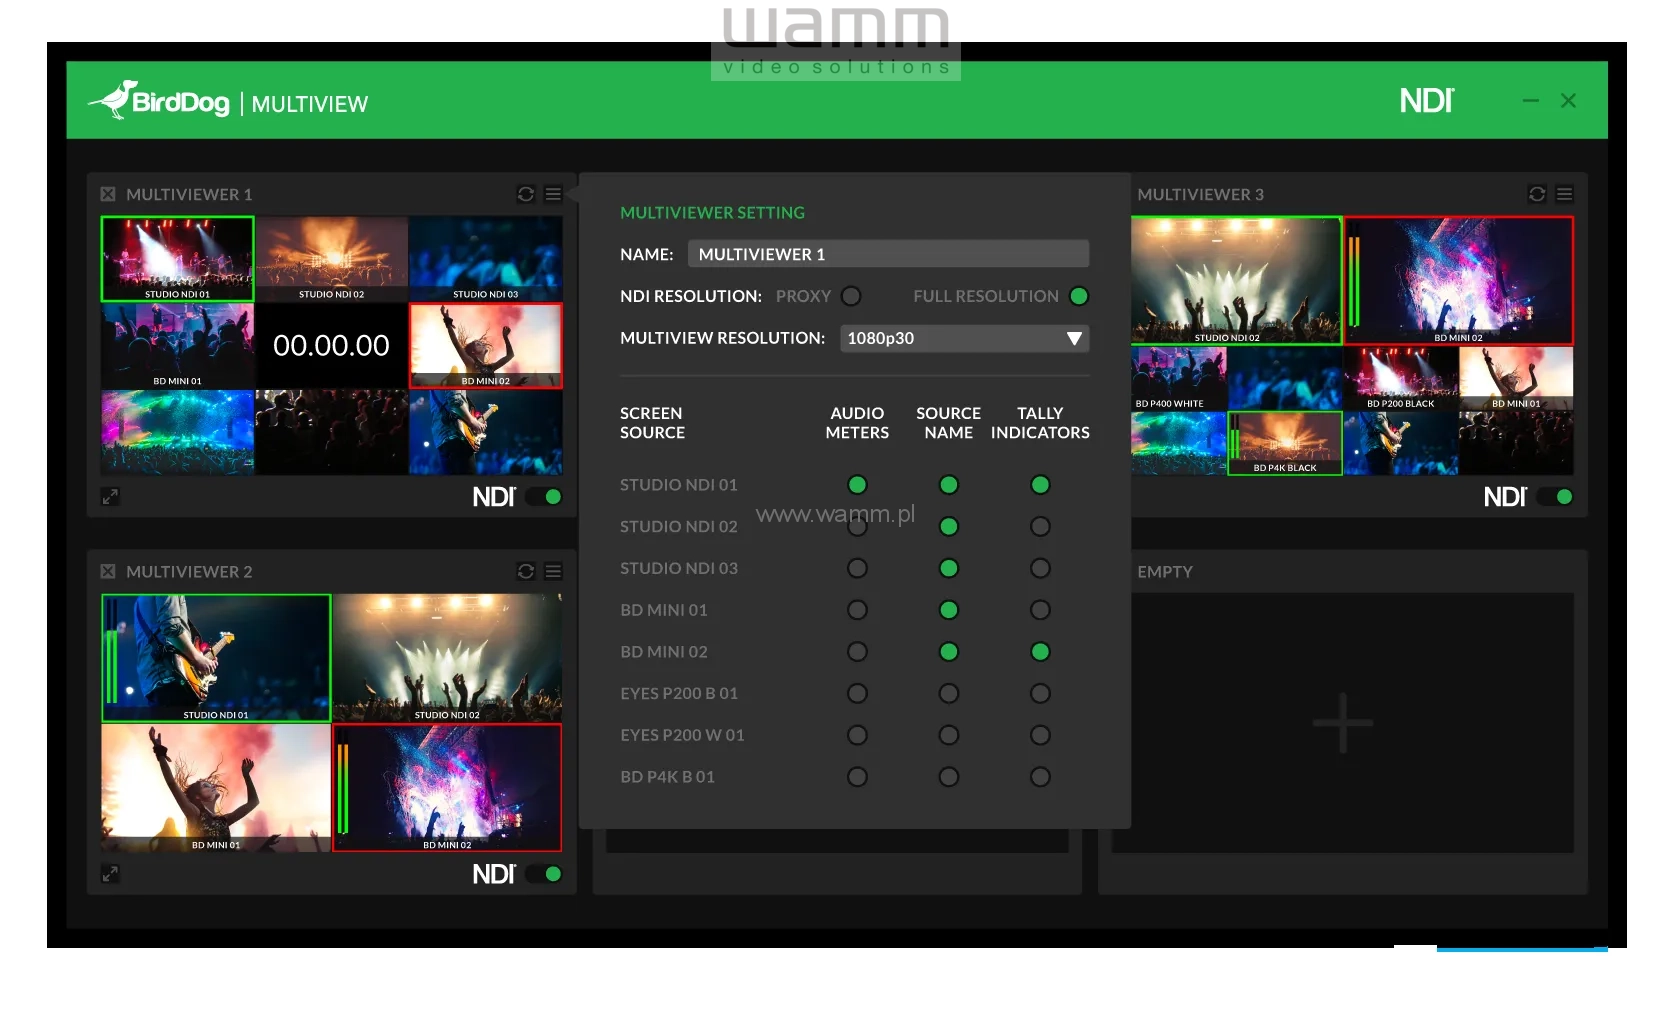
Task: Turn on audio meters for BD P4K B 01
Action: (x=857, y=777)
